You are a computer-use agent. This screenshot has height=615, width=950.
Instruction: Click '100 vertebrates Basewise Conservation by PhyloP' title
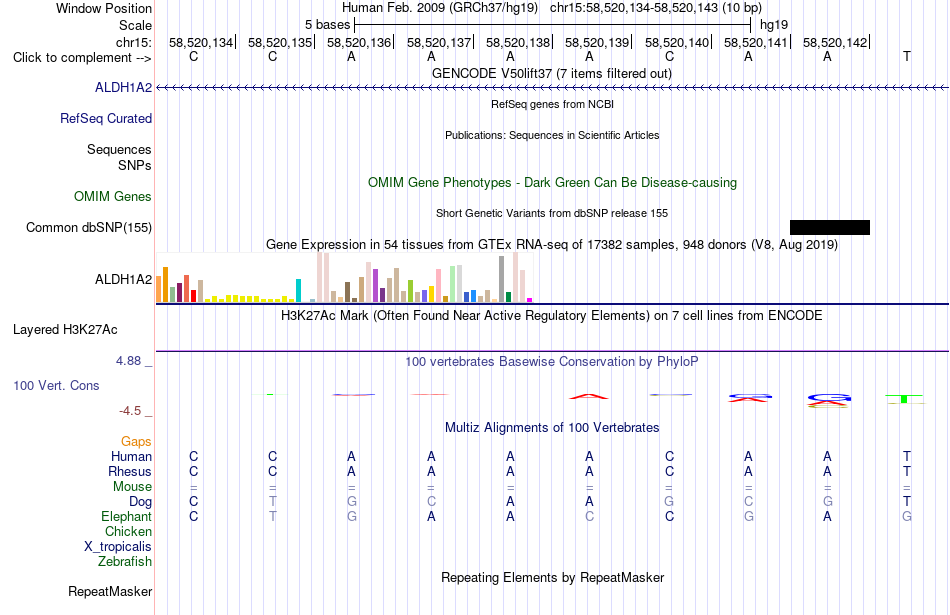click(551, 362)
